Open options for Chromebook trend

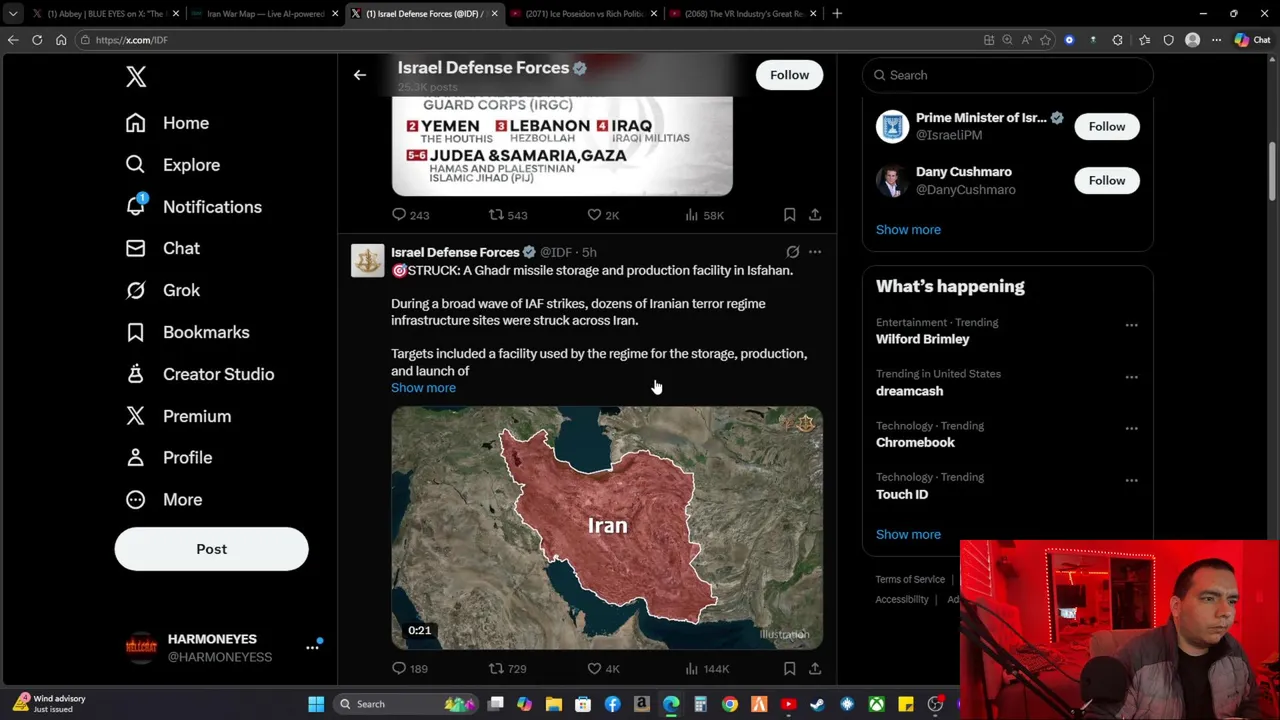[x=1131, y=428]
